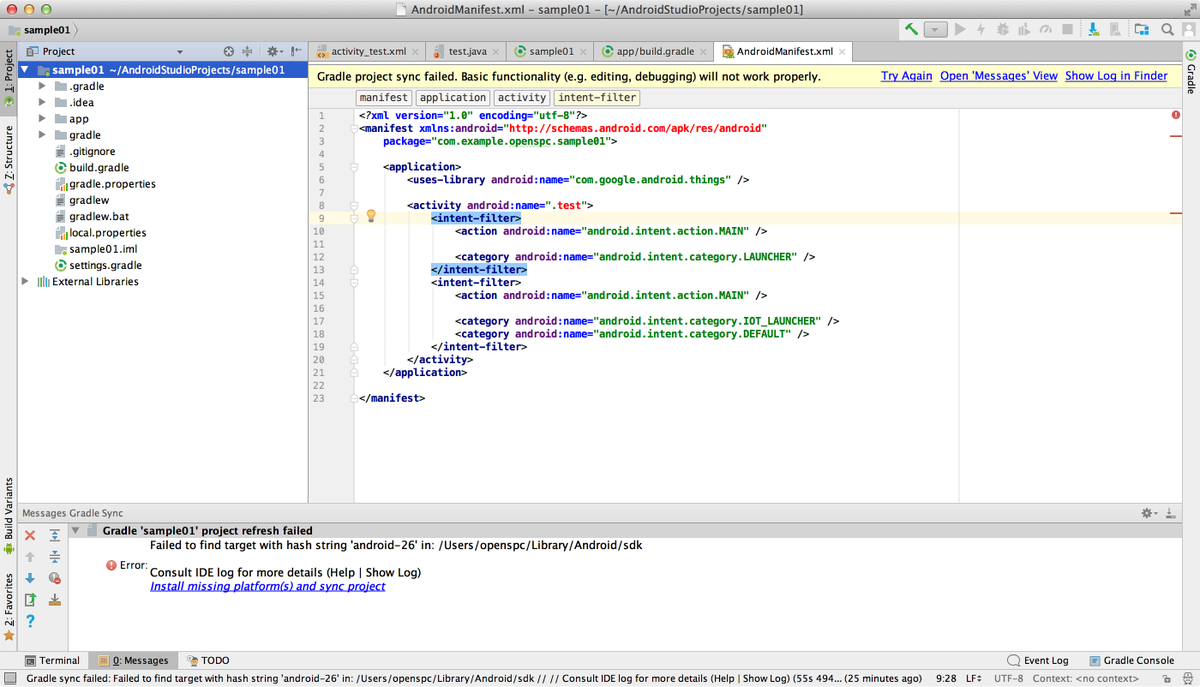The width and height of the screenshot is (1200, 687).
Task: Switch to sample01 editor tab
Action: (x=551, y=51)
